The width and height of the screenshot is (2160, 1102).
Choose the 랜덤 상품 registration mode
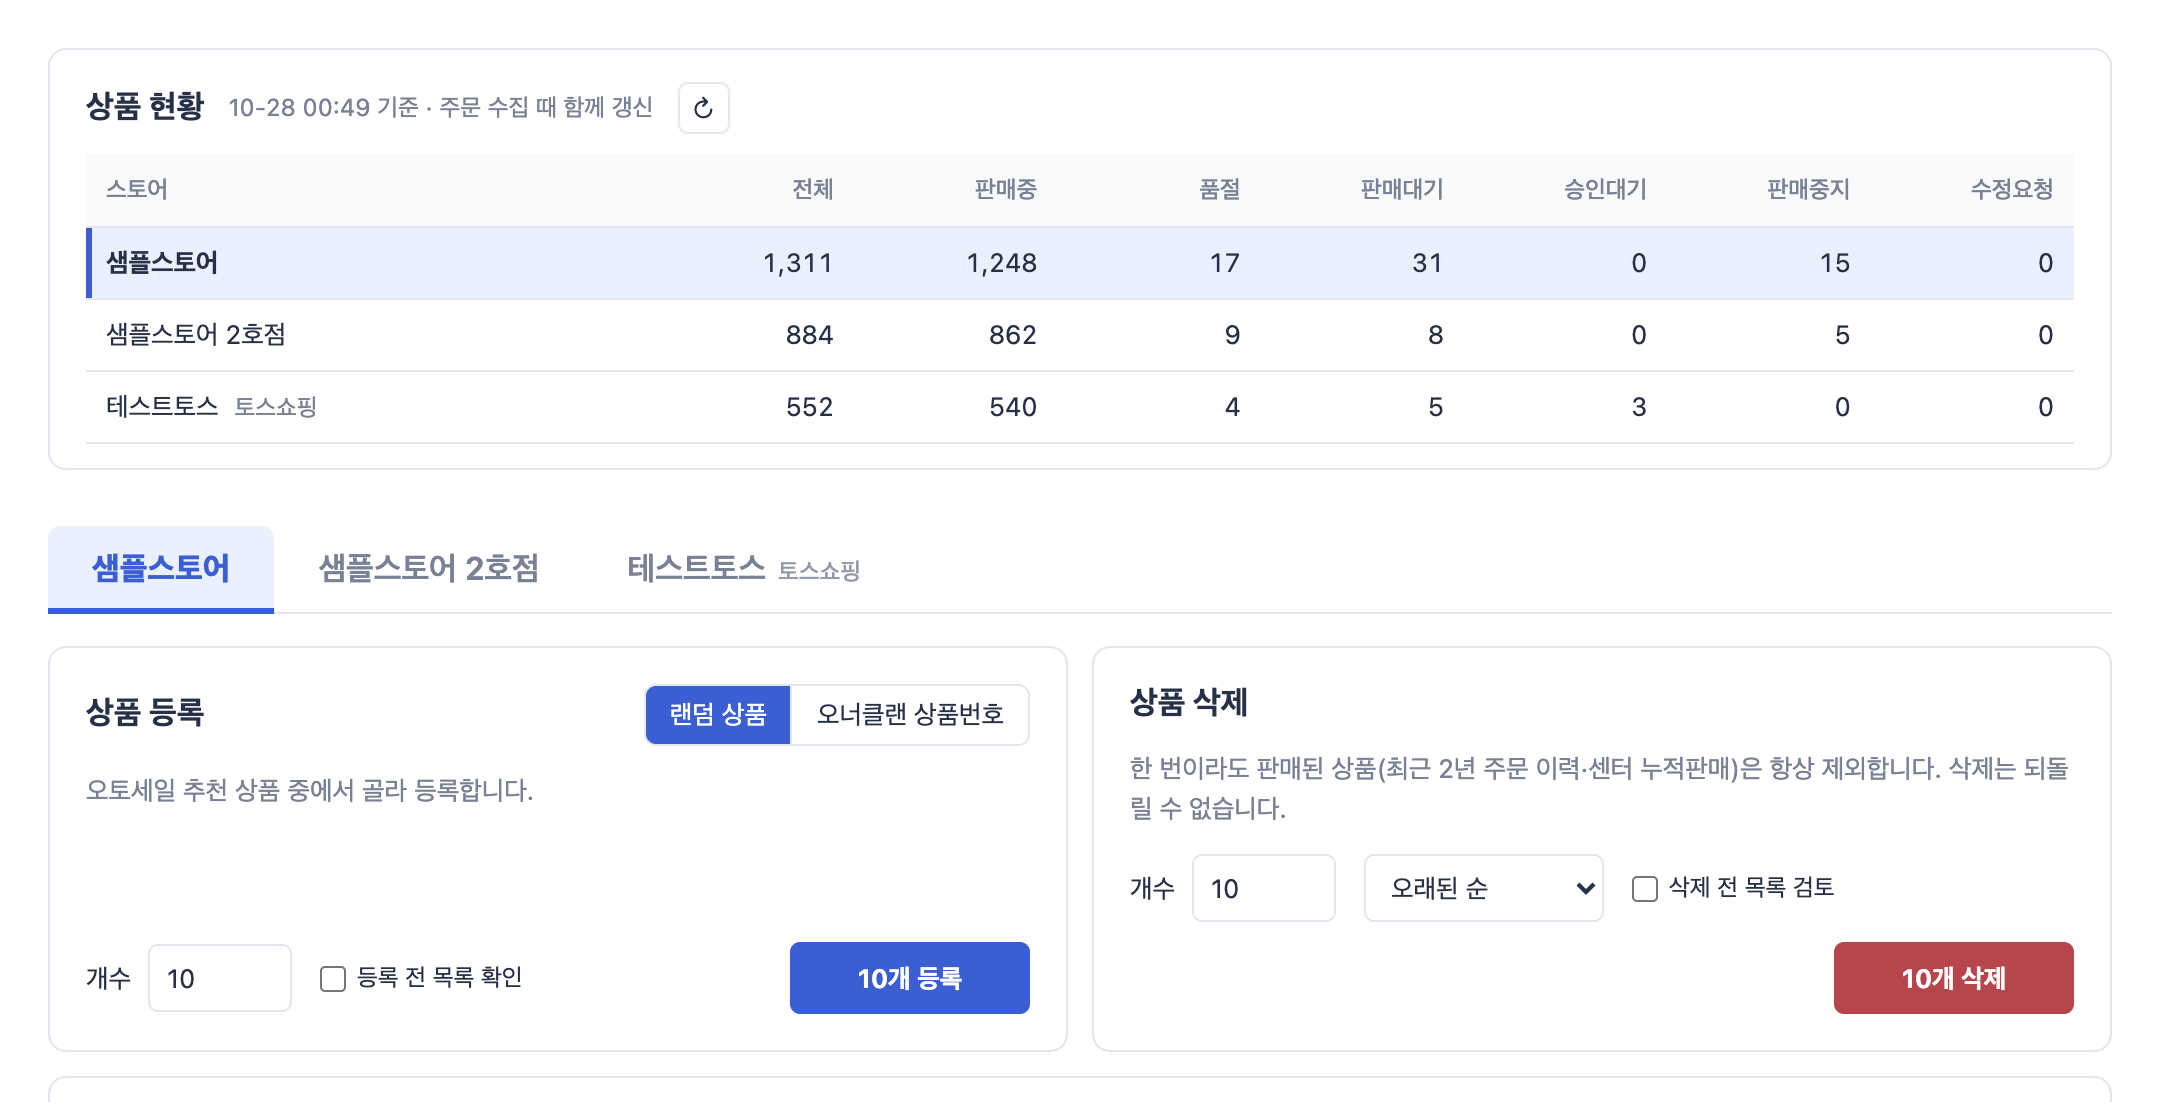[718, 714]
